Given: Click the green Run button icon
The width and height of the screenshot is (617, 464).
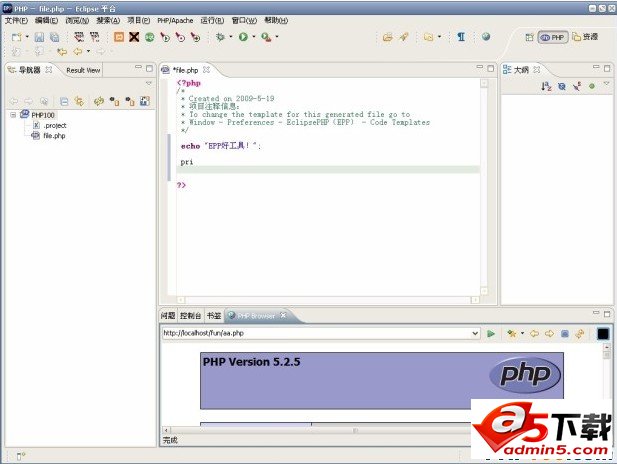Looking at the screenshot, I should pos(243,37).
